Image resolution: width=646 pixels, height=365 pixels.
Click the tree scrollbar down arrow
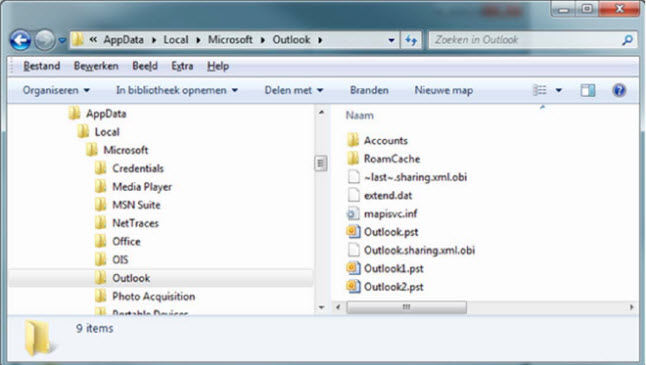[x=322, y=307]
